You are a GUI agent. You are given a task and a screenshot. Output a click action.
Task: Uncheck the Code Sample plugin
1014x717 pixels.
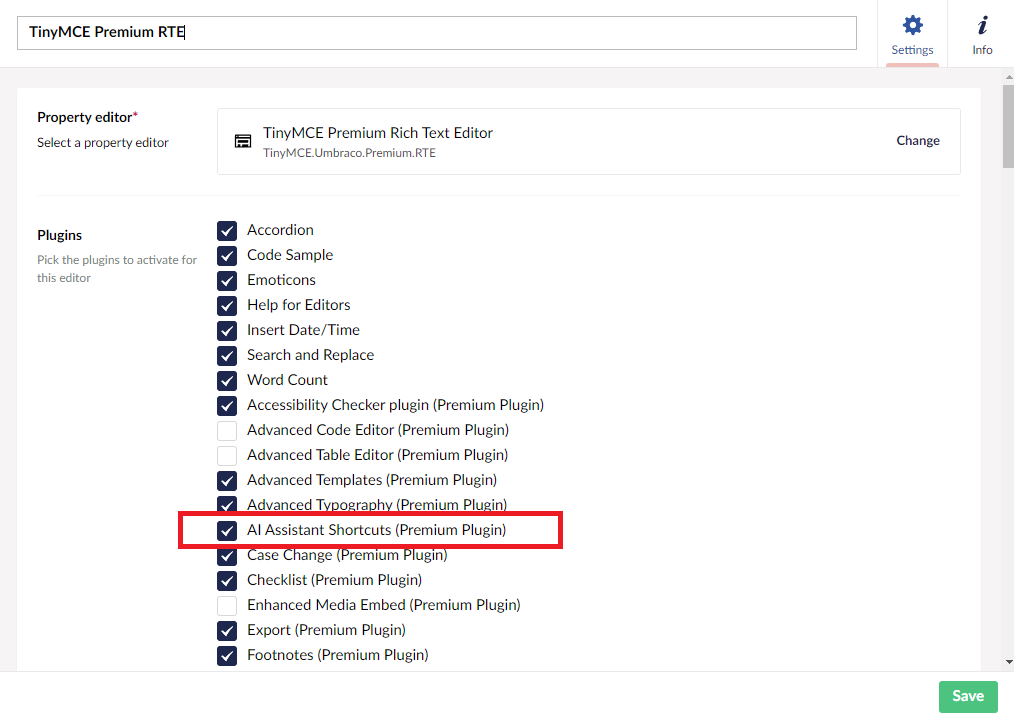point(227,255)
